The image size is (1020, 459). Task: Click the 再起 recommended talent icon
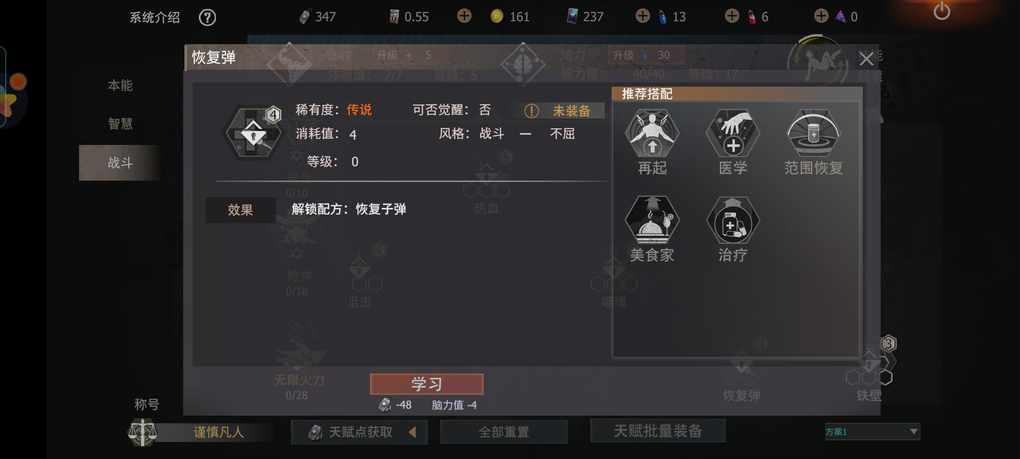(652, 133)
